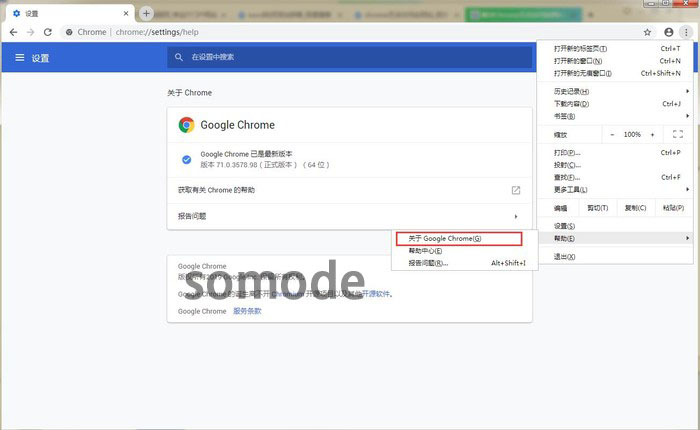This screenshot has height=430, width=700.
Task: Increase zoom with the plus button
Action: pyautogui.click(x=652, y=134)
